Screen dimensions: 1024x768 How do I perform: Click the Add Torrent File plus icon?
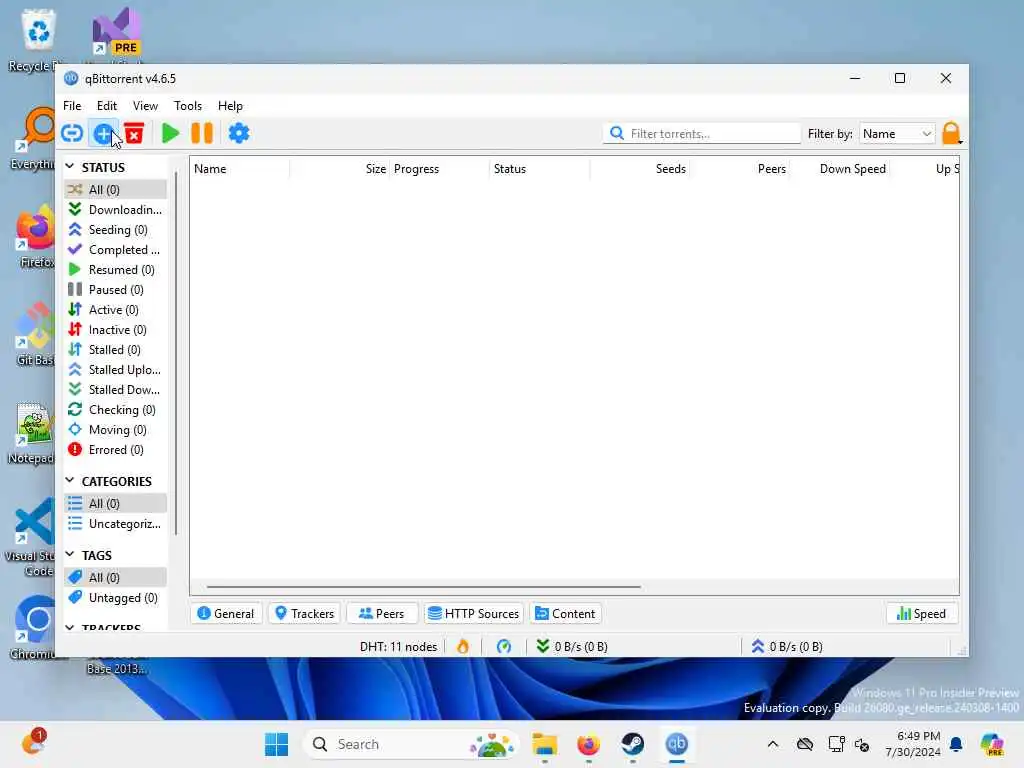[x=103, y=133]
